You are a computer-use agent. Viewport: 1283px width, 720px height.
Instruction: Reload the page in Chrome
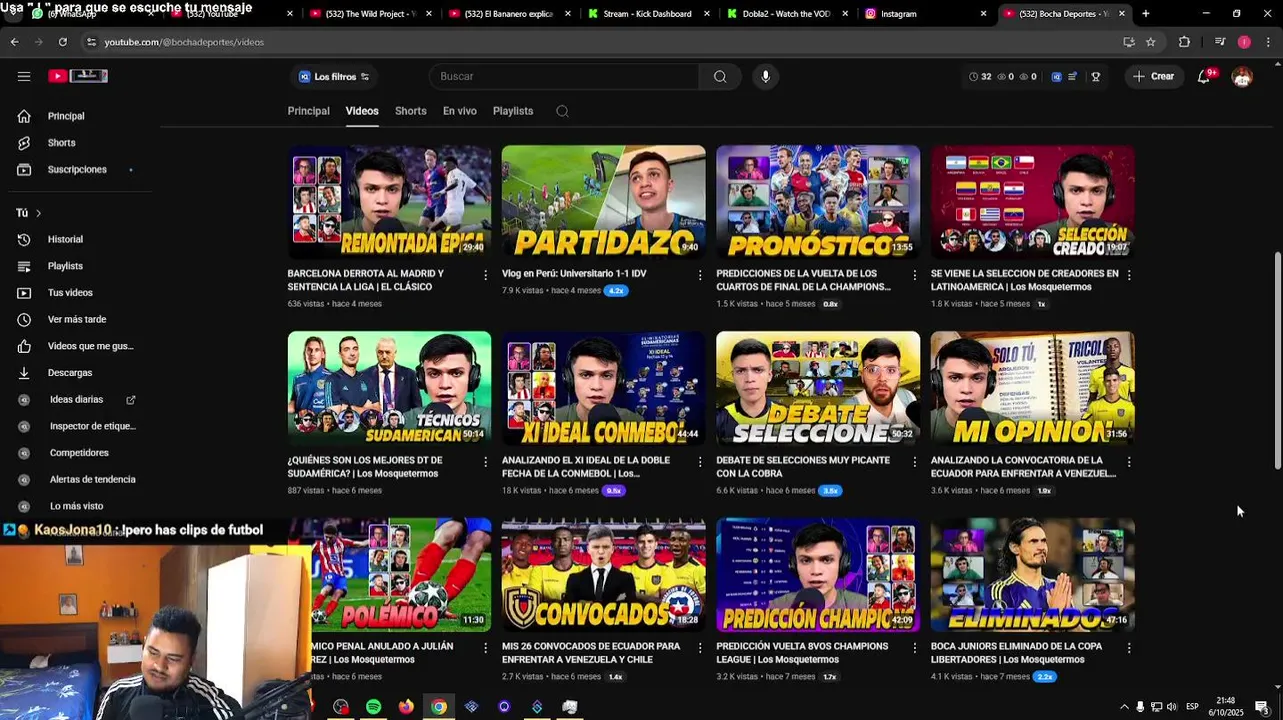click(62, 42)
